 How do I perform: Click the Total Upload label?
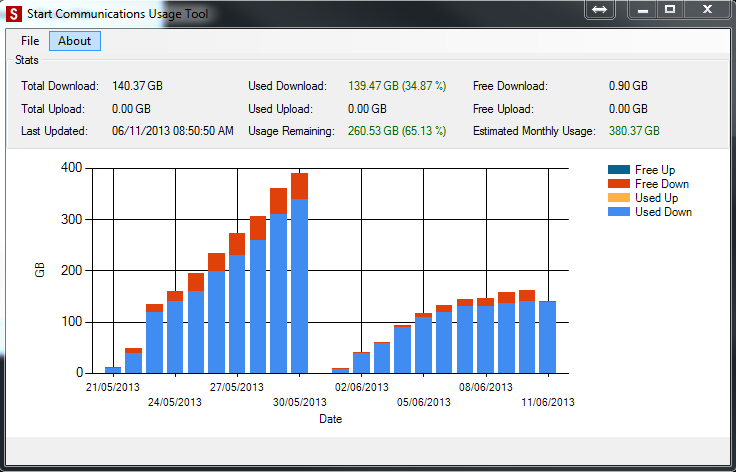[53, 109]
